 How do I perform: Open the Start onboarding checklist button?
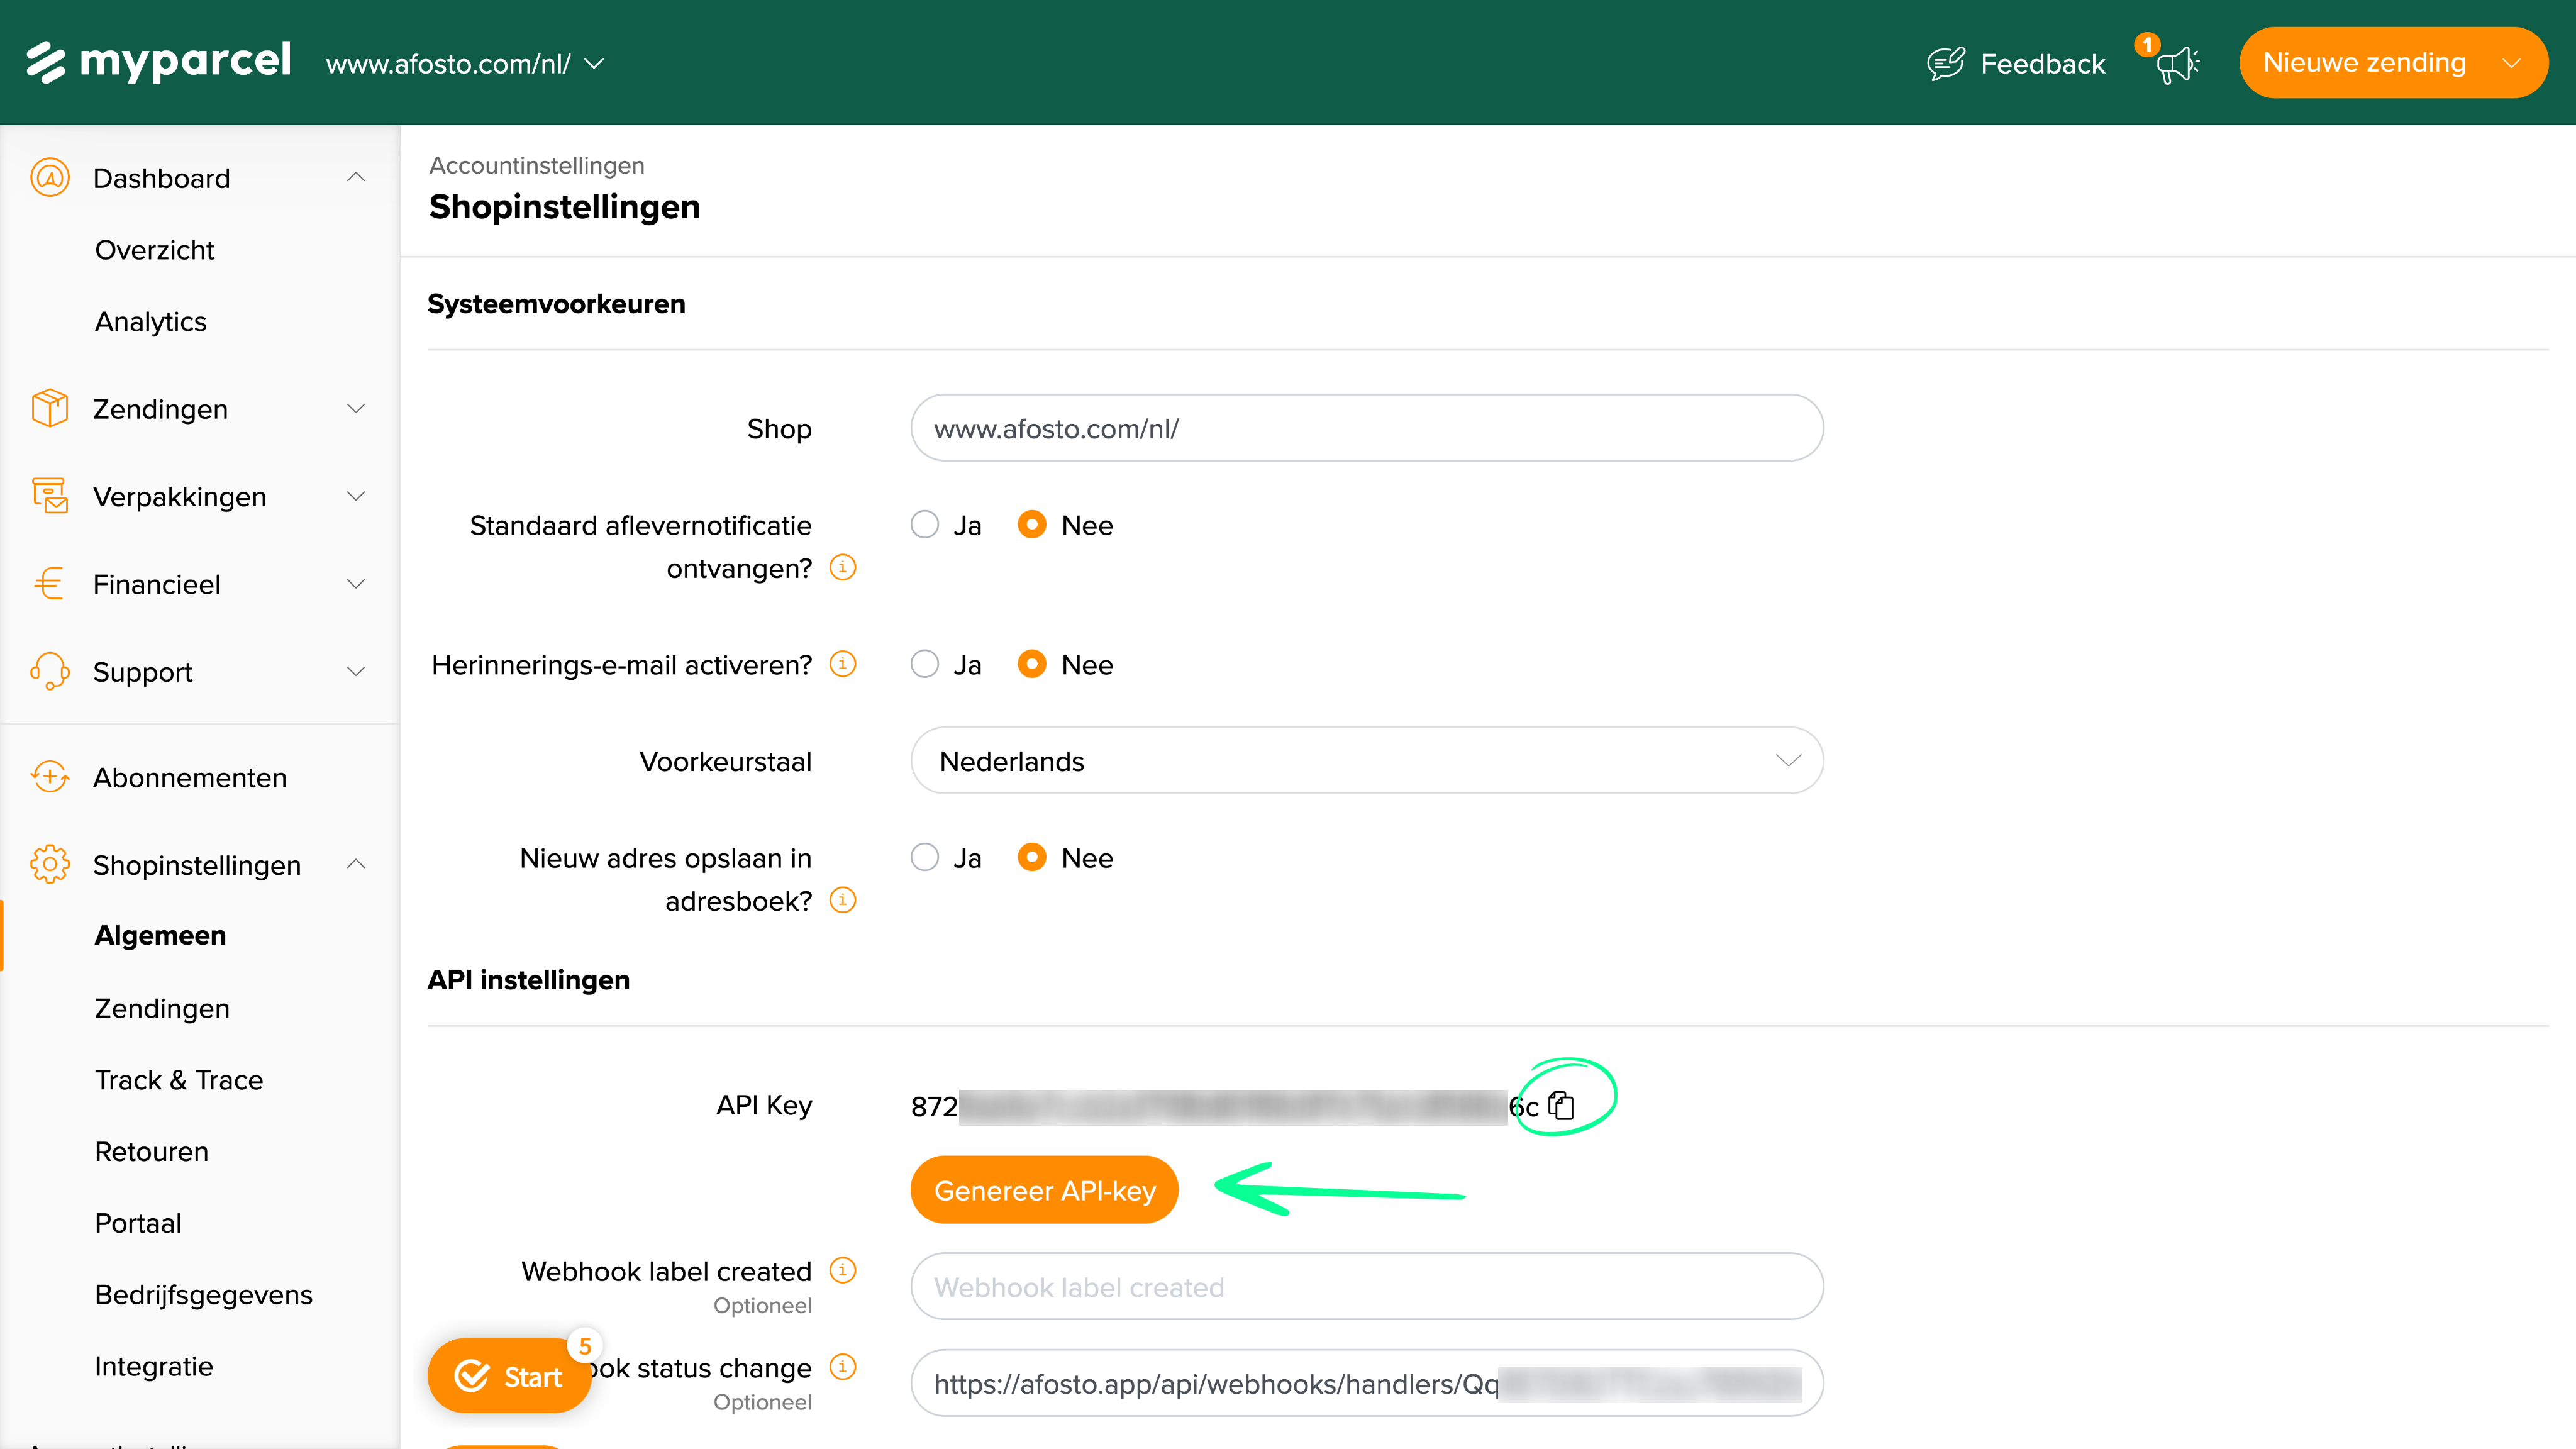(509, 1376)
